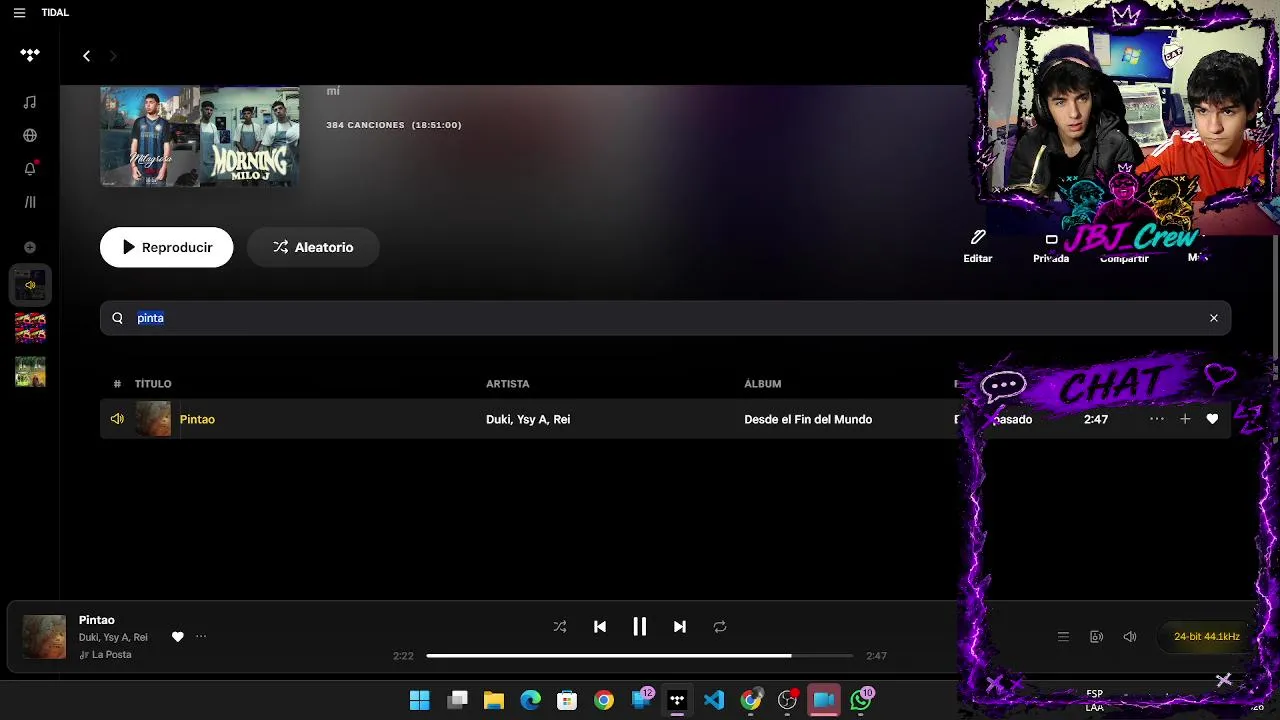The width and height of the screenshot is (1280, 720).
Task: Open File Explorer from taskbar
Action: click(x=494, y=700)
